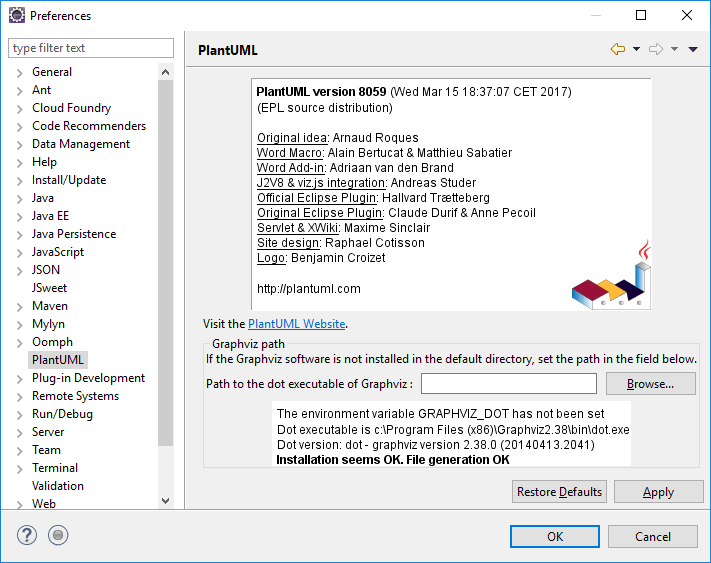Confirm preferences with the OK button
The height and width of the screenshot is (563, 711).
[555, 537]
